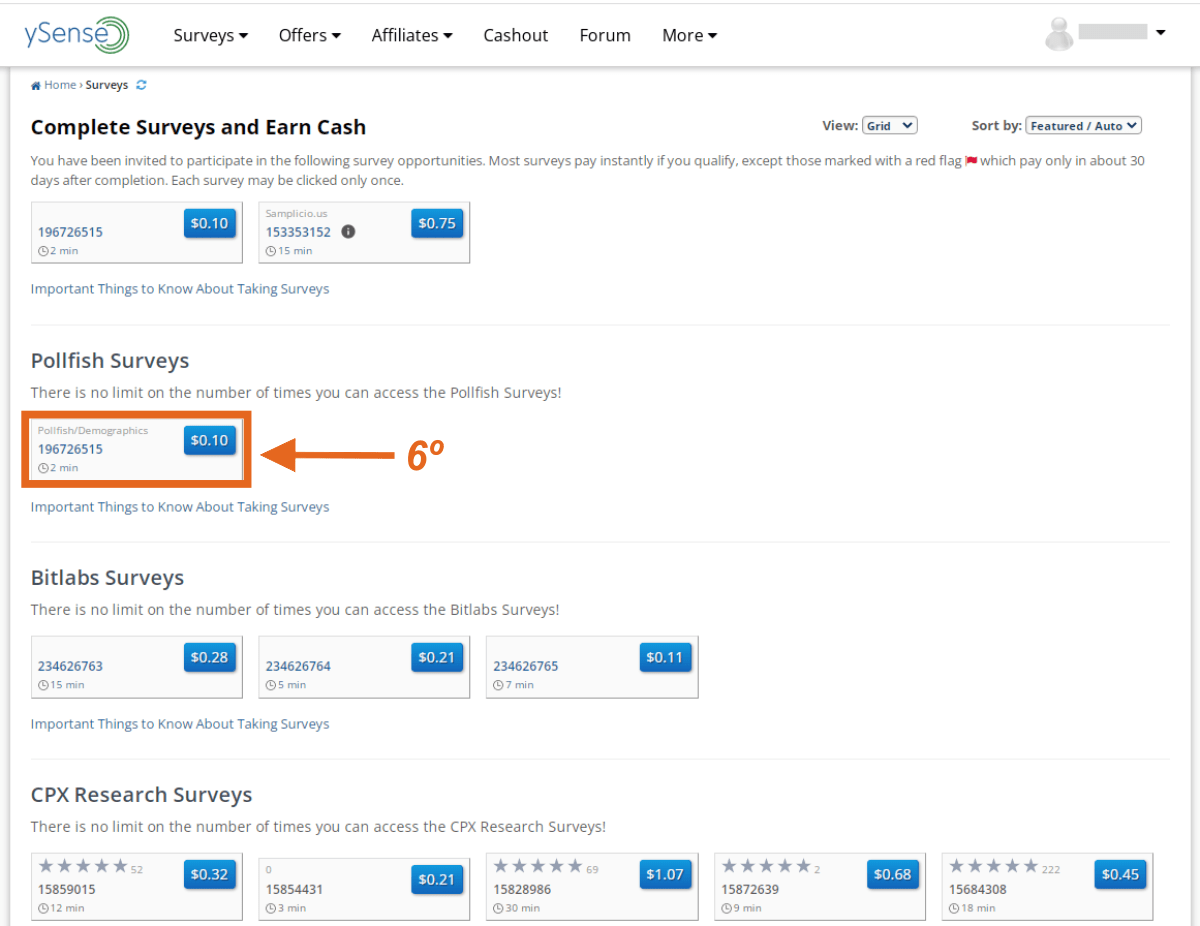The height and width of the screenshot is (926, 1200).
Task: Click the $0.21 button for survey 234626764
Action: pyautogui.click(x=437, y=657)
